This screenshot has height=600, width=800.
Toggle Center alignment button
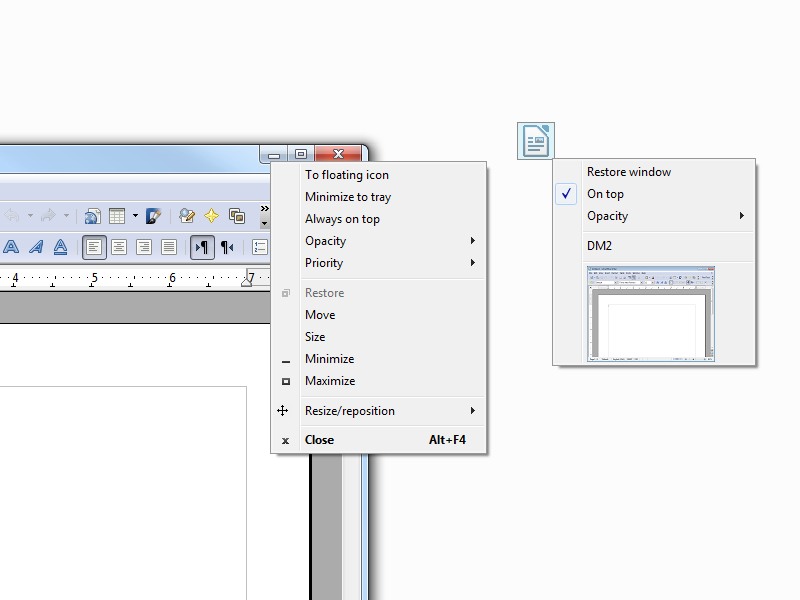pyautogui.click(x=119, y=247)
